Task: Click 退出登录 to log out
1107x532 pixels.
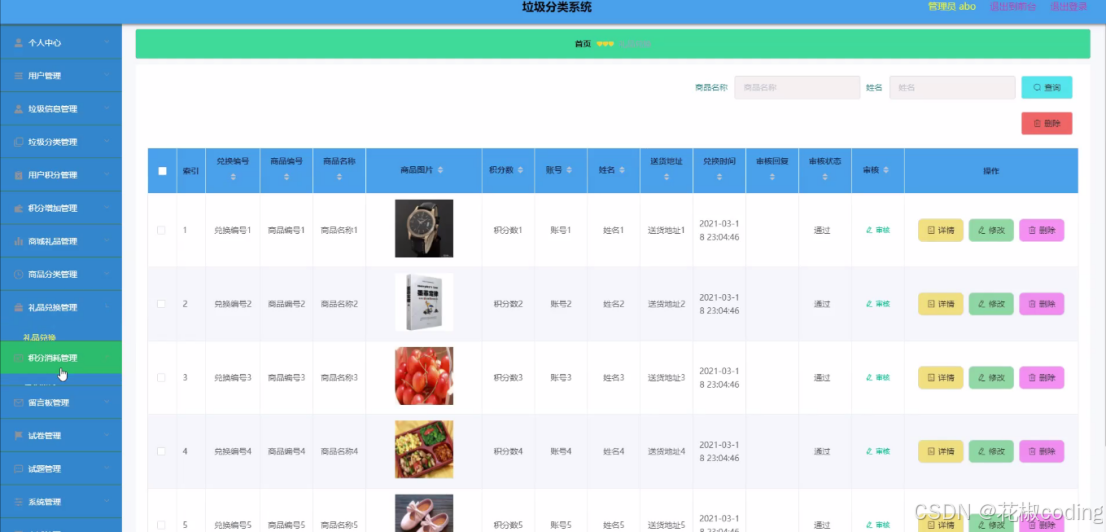Action: [x=1069, y=6]
